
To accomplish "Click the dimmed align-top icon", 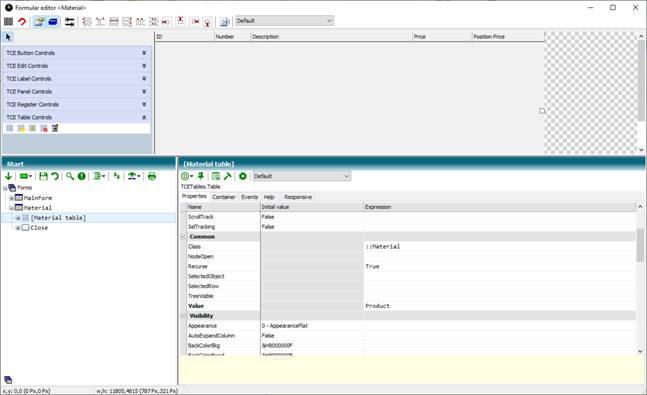I will [x=100, y=21].
